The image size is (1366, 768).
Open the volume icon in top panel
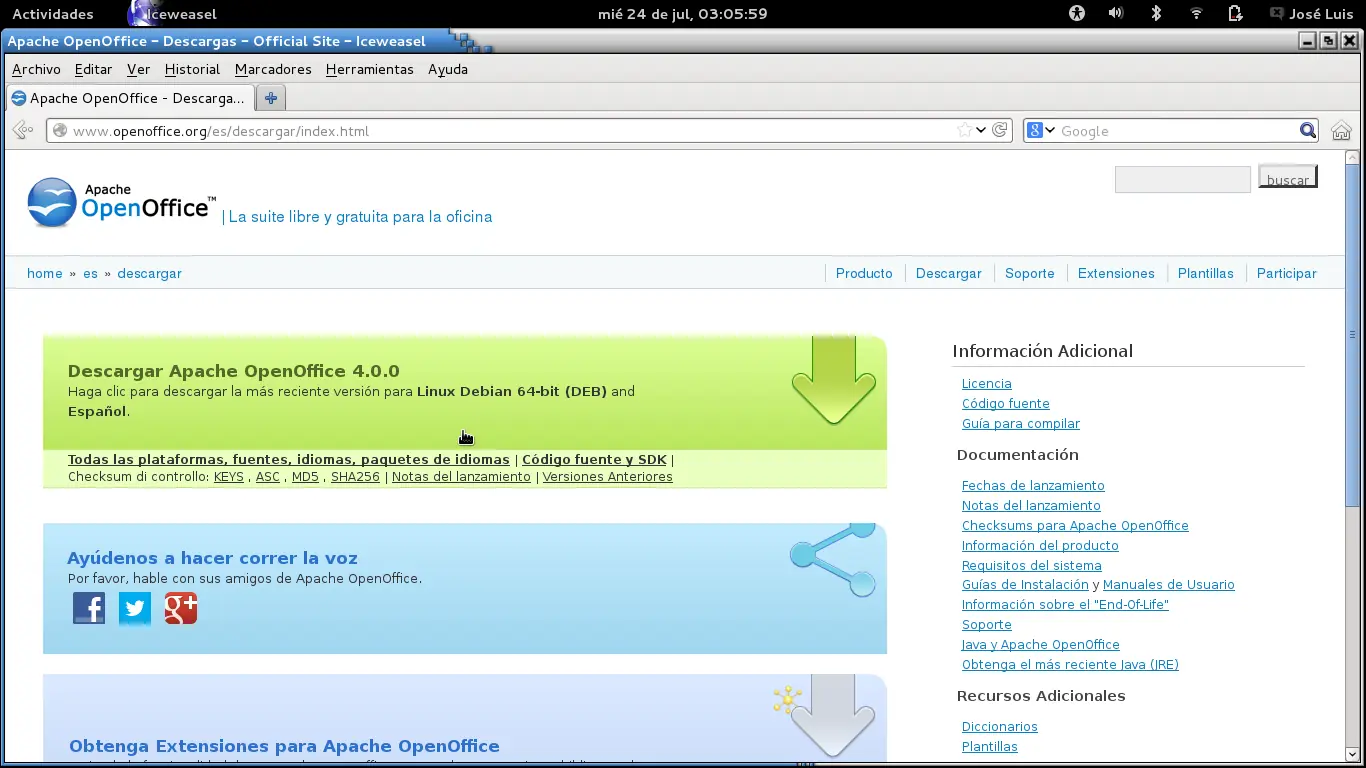click(x=1116, y=14)
